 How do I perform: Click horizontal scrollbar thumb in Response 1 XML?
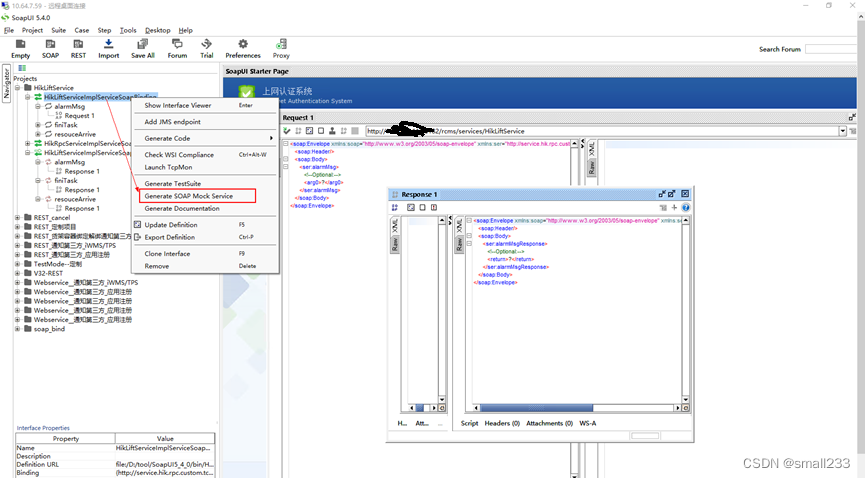pyautogui.click(x=536, y=408)
